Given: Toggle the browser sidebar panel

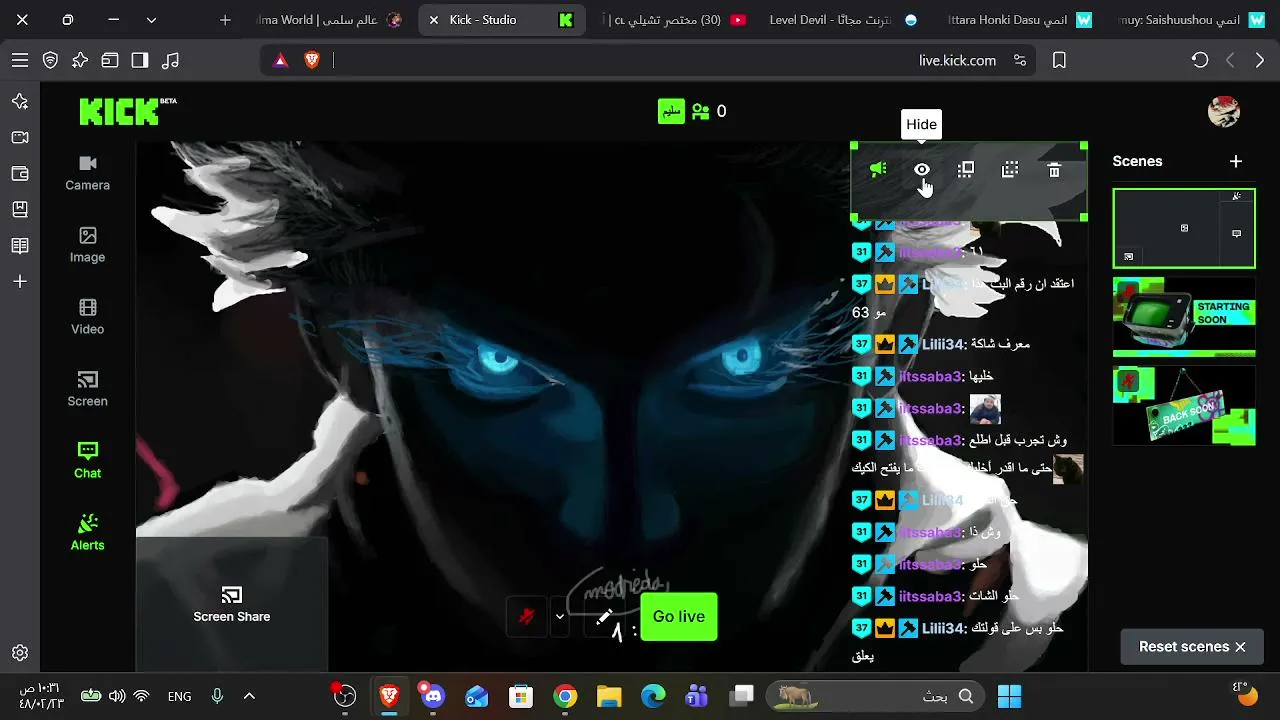Looking at the screenshot, I should click(140, 60).
